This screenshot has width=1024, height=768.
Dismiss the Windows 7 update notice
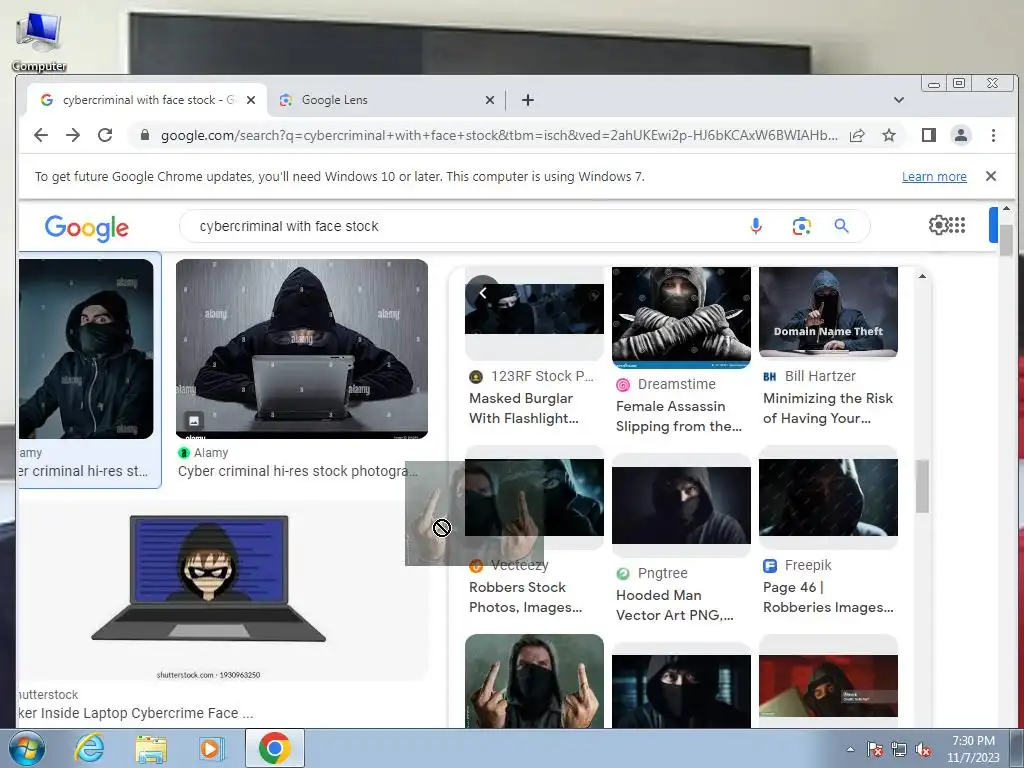(x=991, y=176)
